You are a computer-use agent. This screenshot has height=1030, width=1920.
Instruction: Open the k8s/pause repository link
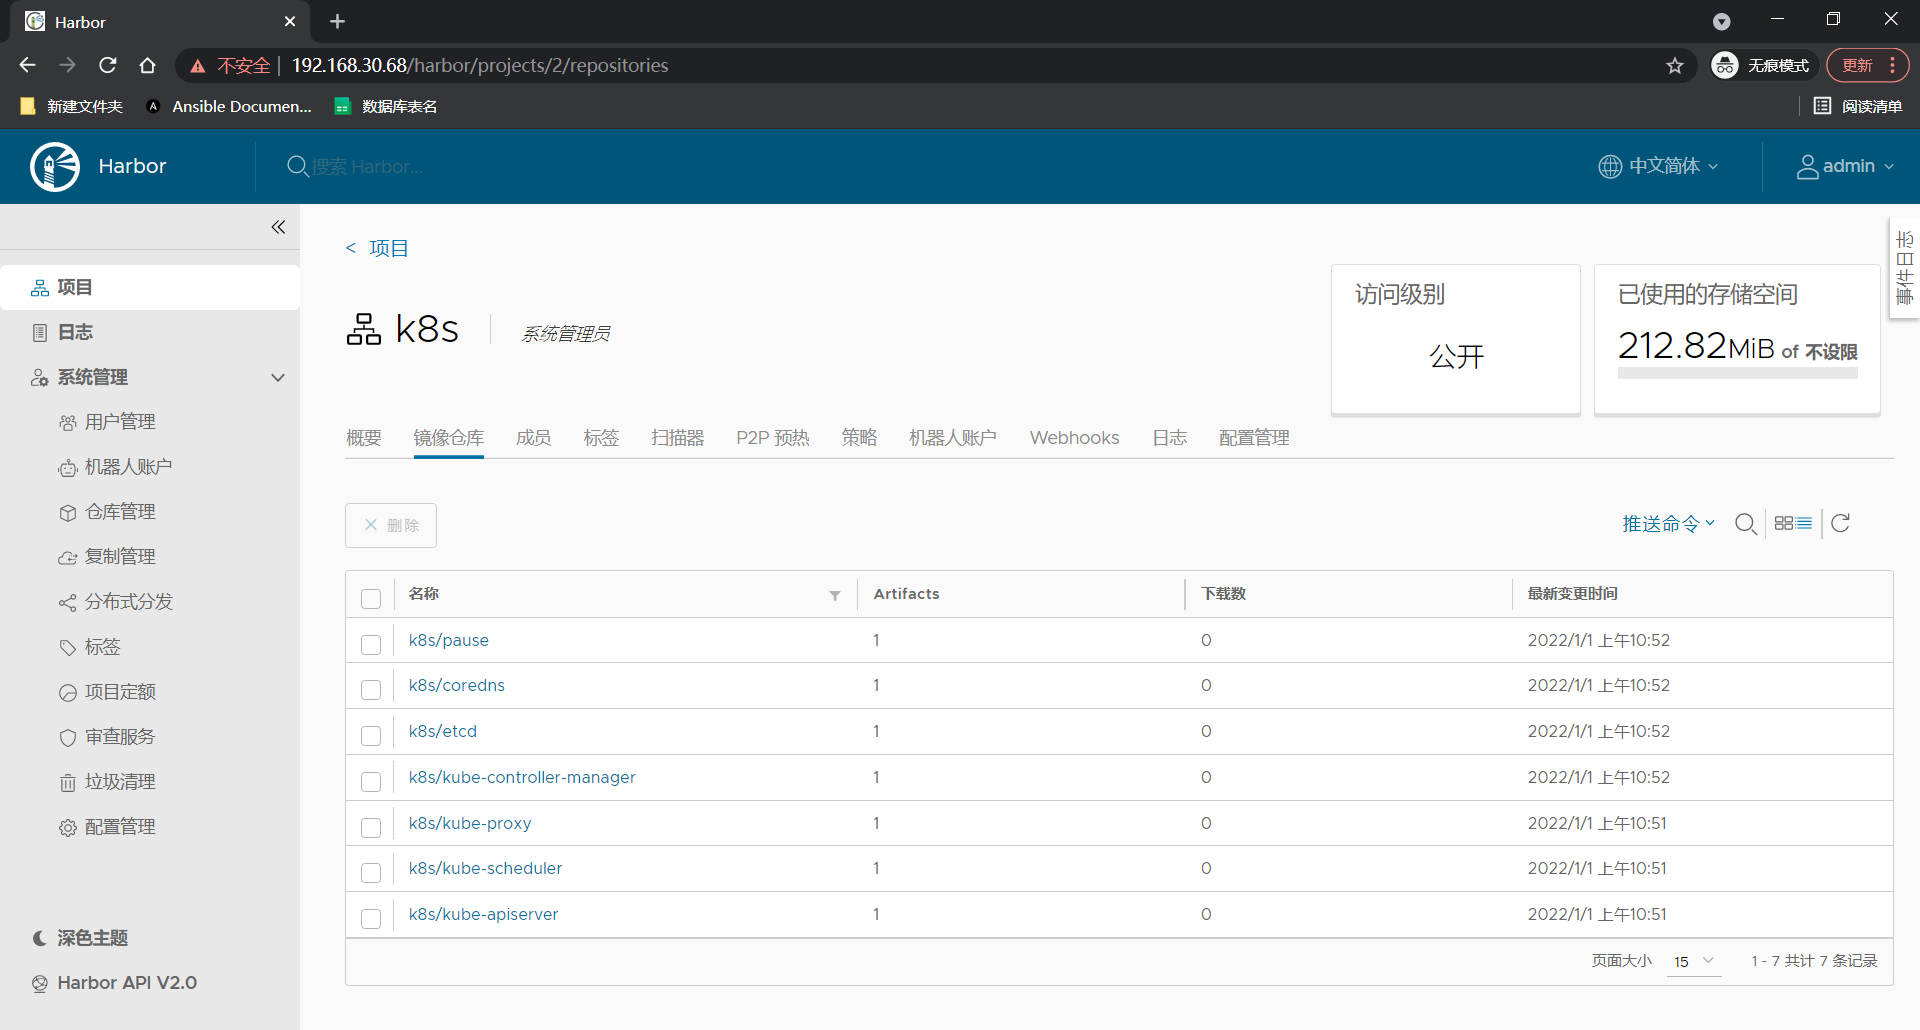(448, 640)
